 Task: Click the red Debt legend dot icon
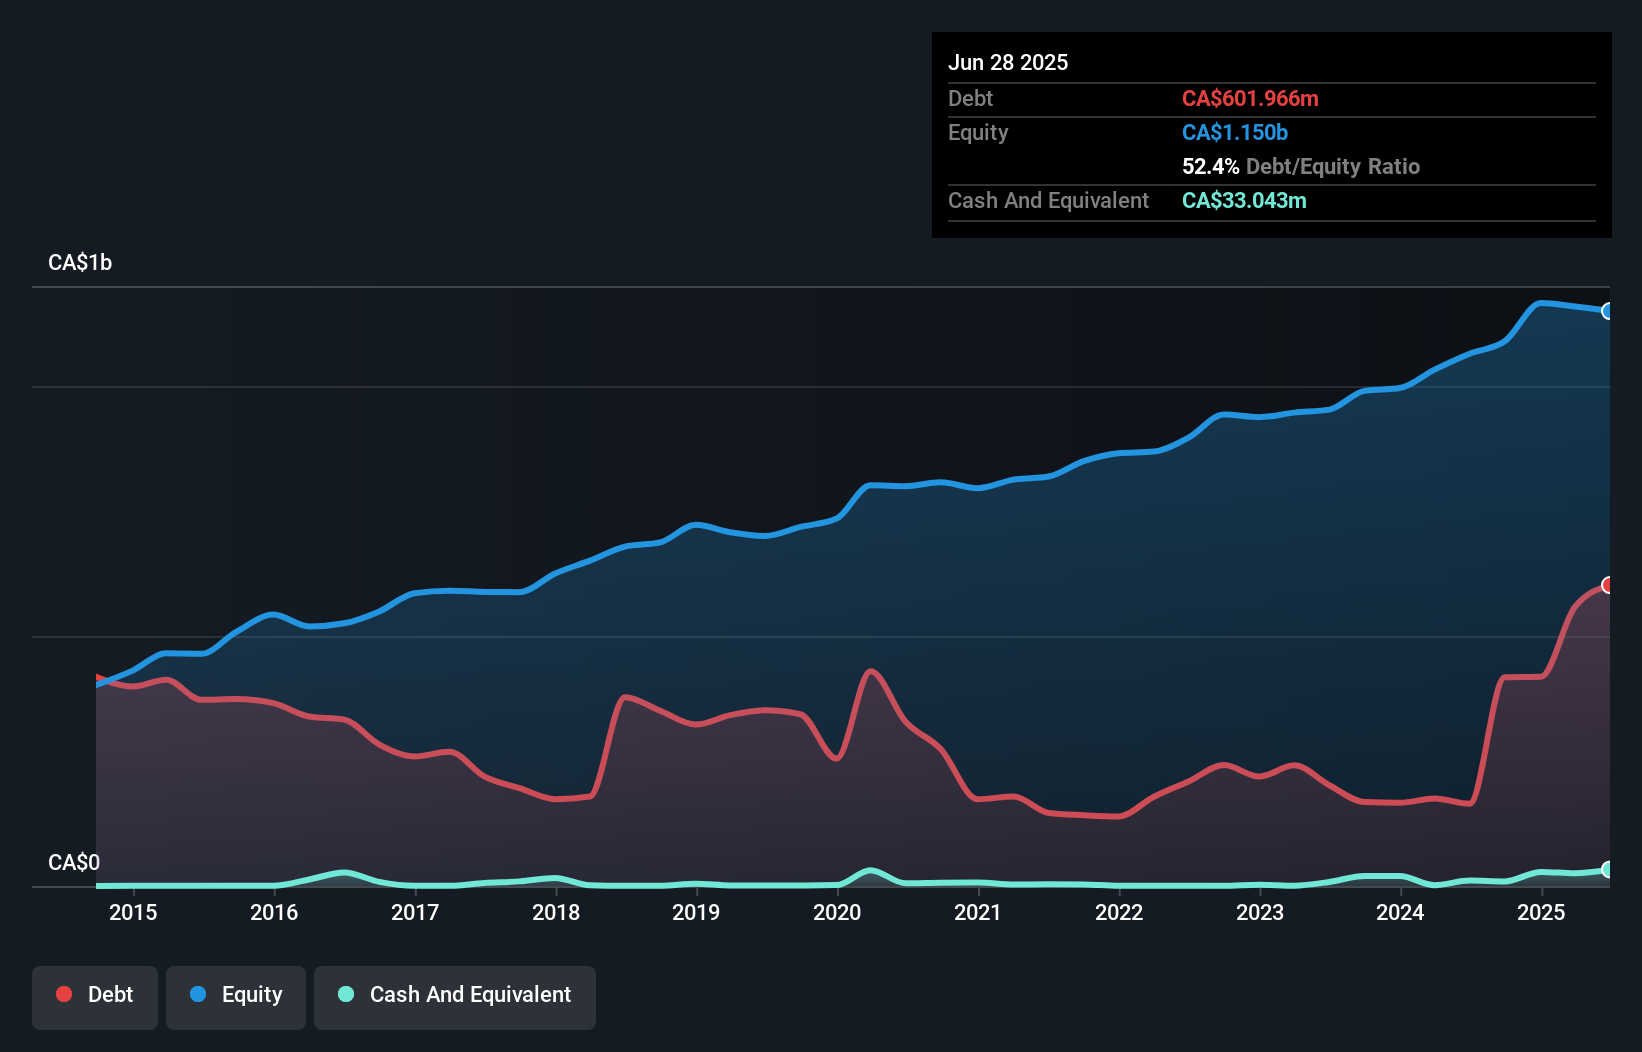pyautogui.click(x=62, y=995)
